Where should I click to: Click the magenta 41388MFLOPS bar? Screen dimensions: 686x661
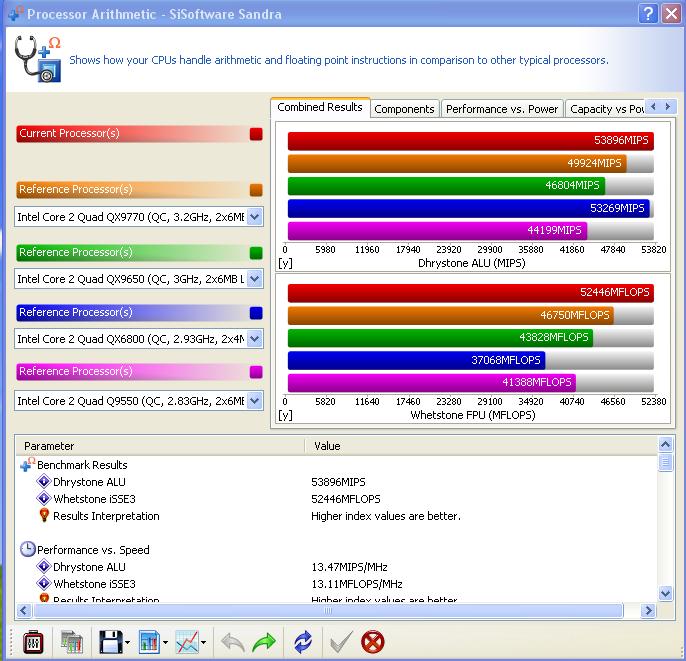pyautogui.click(x=432, y=382)
